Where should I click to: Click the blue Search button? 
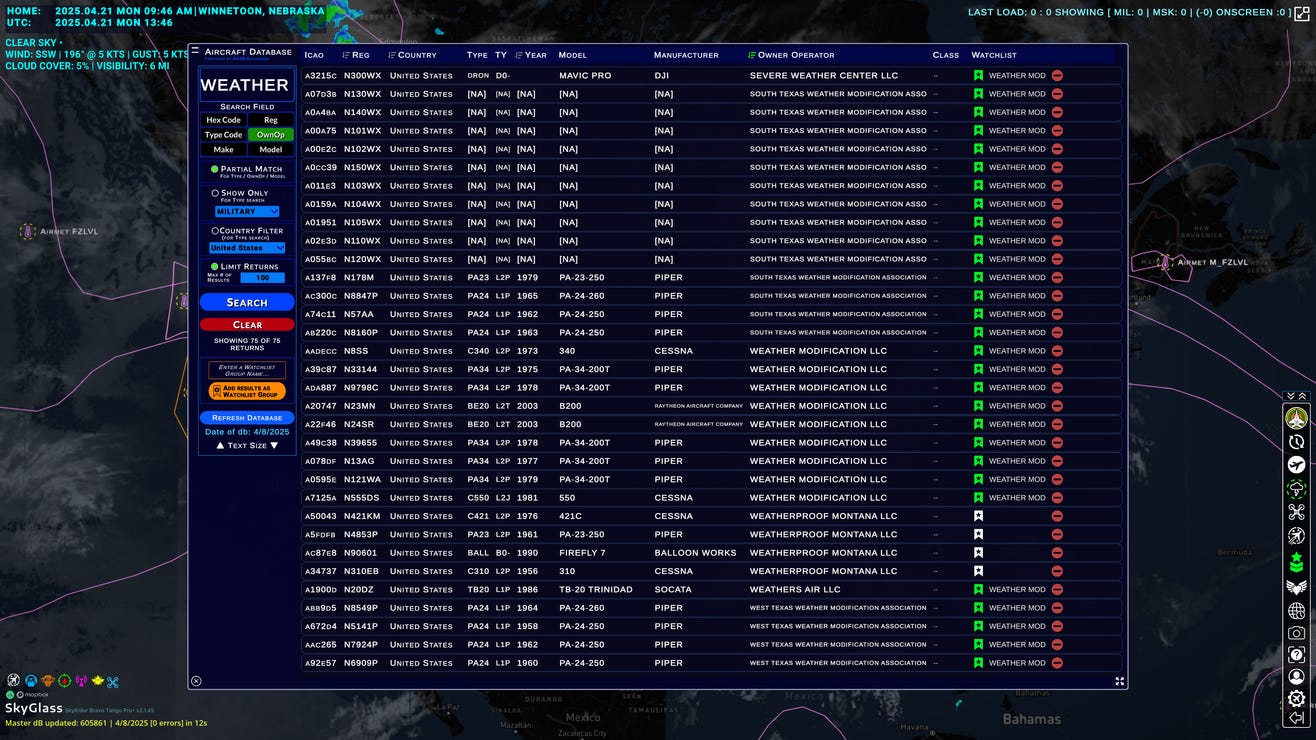(x=247, y=302)
